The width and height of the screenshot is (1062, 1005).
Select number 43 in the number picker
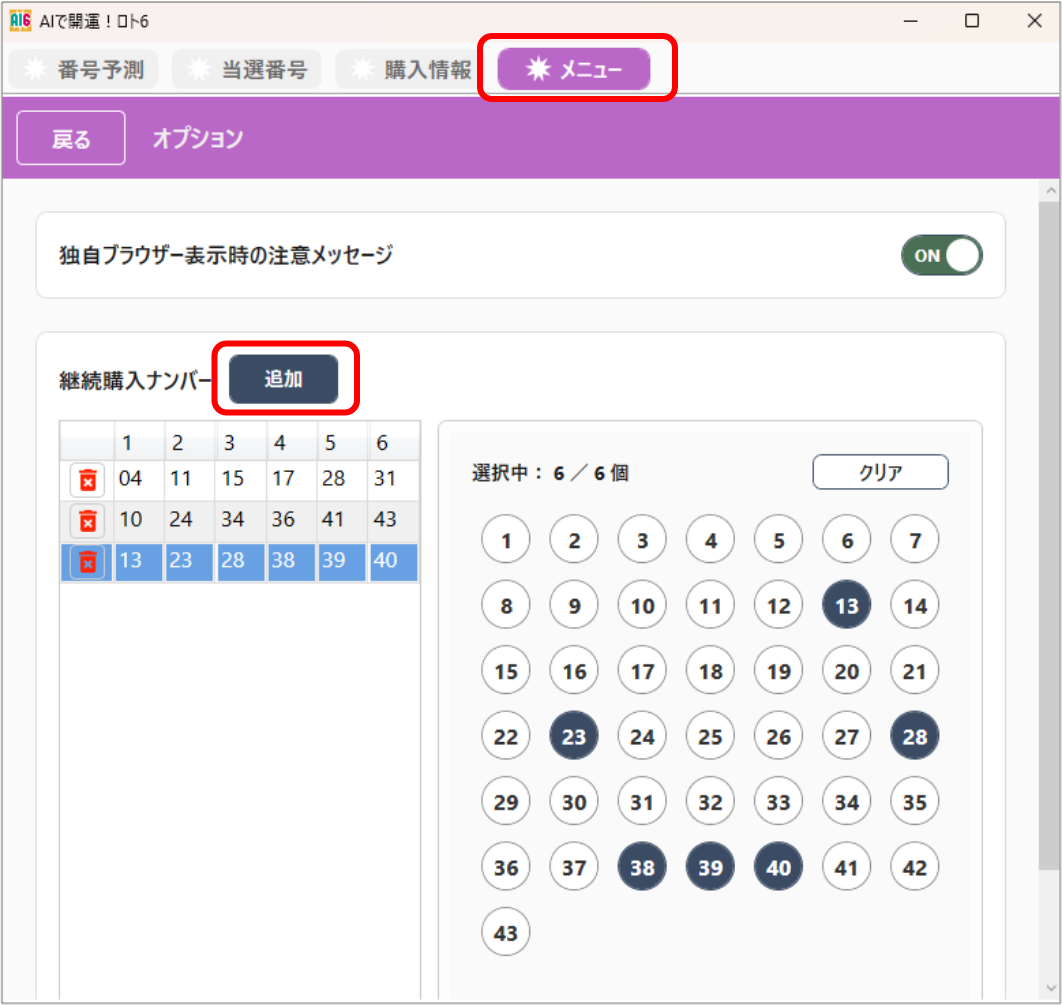pos(506,931)
